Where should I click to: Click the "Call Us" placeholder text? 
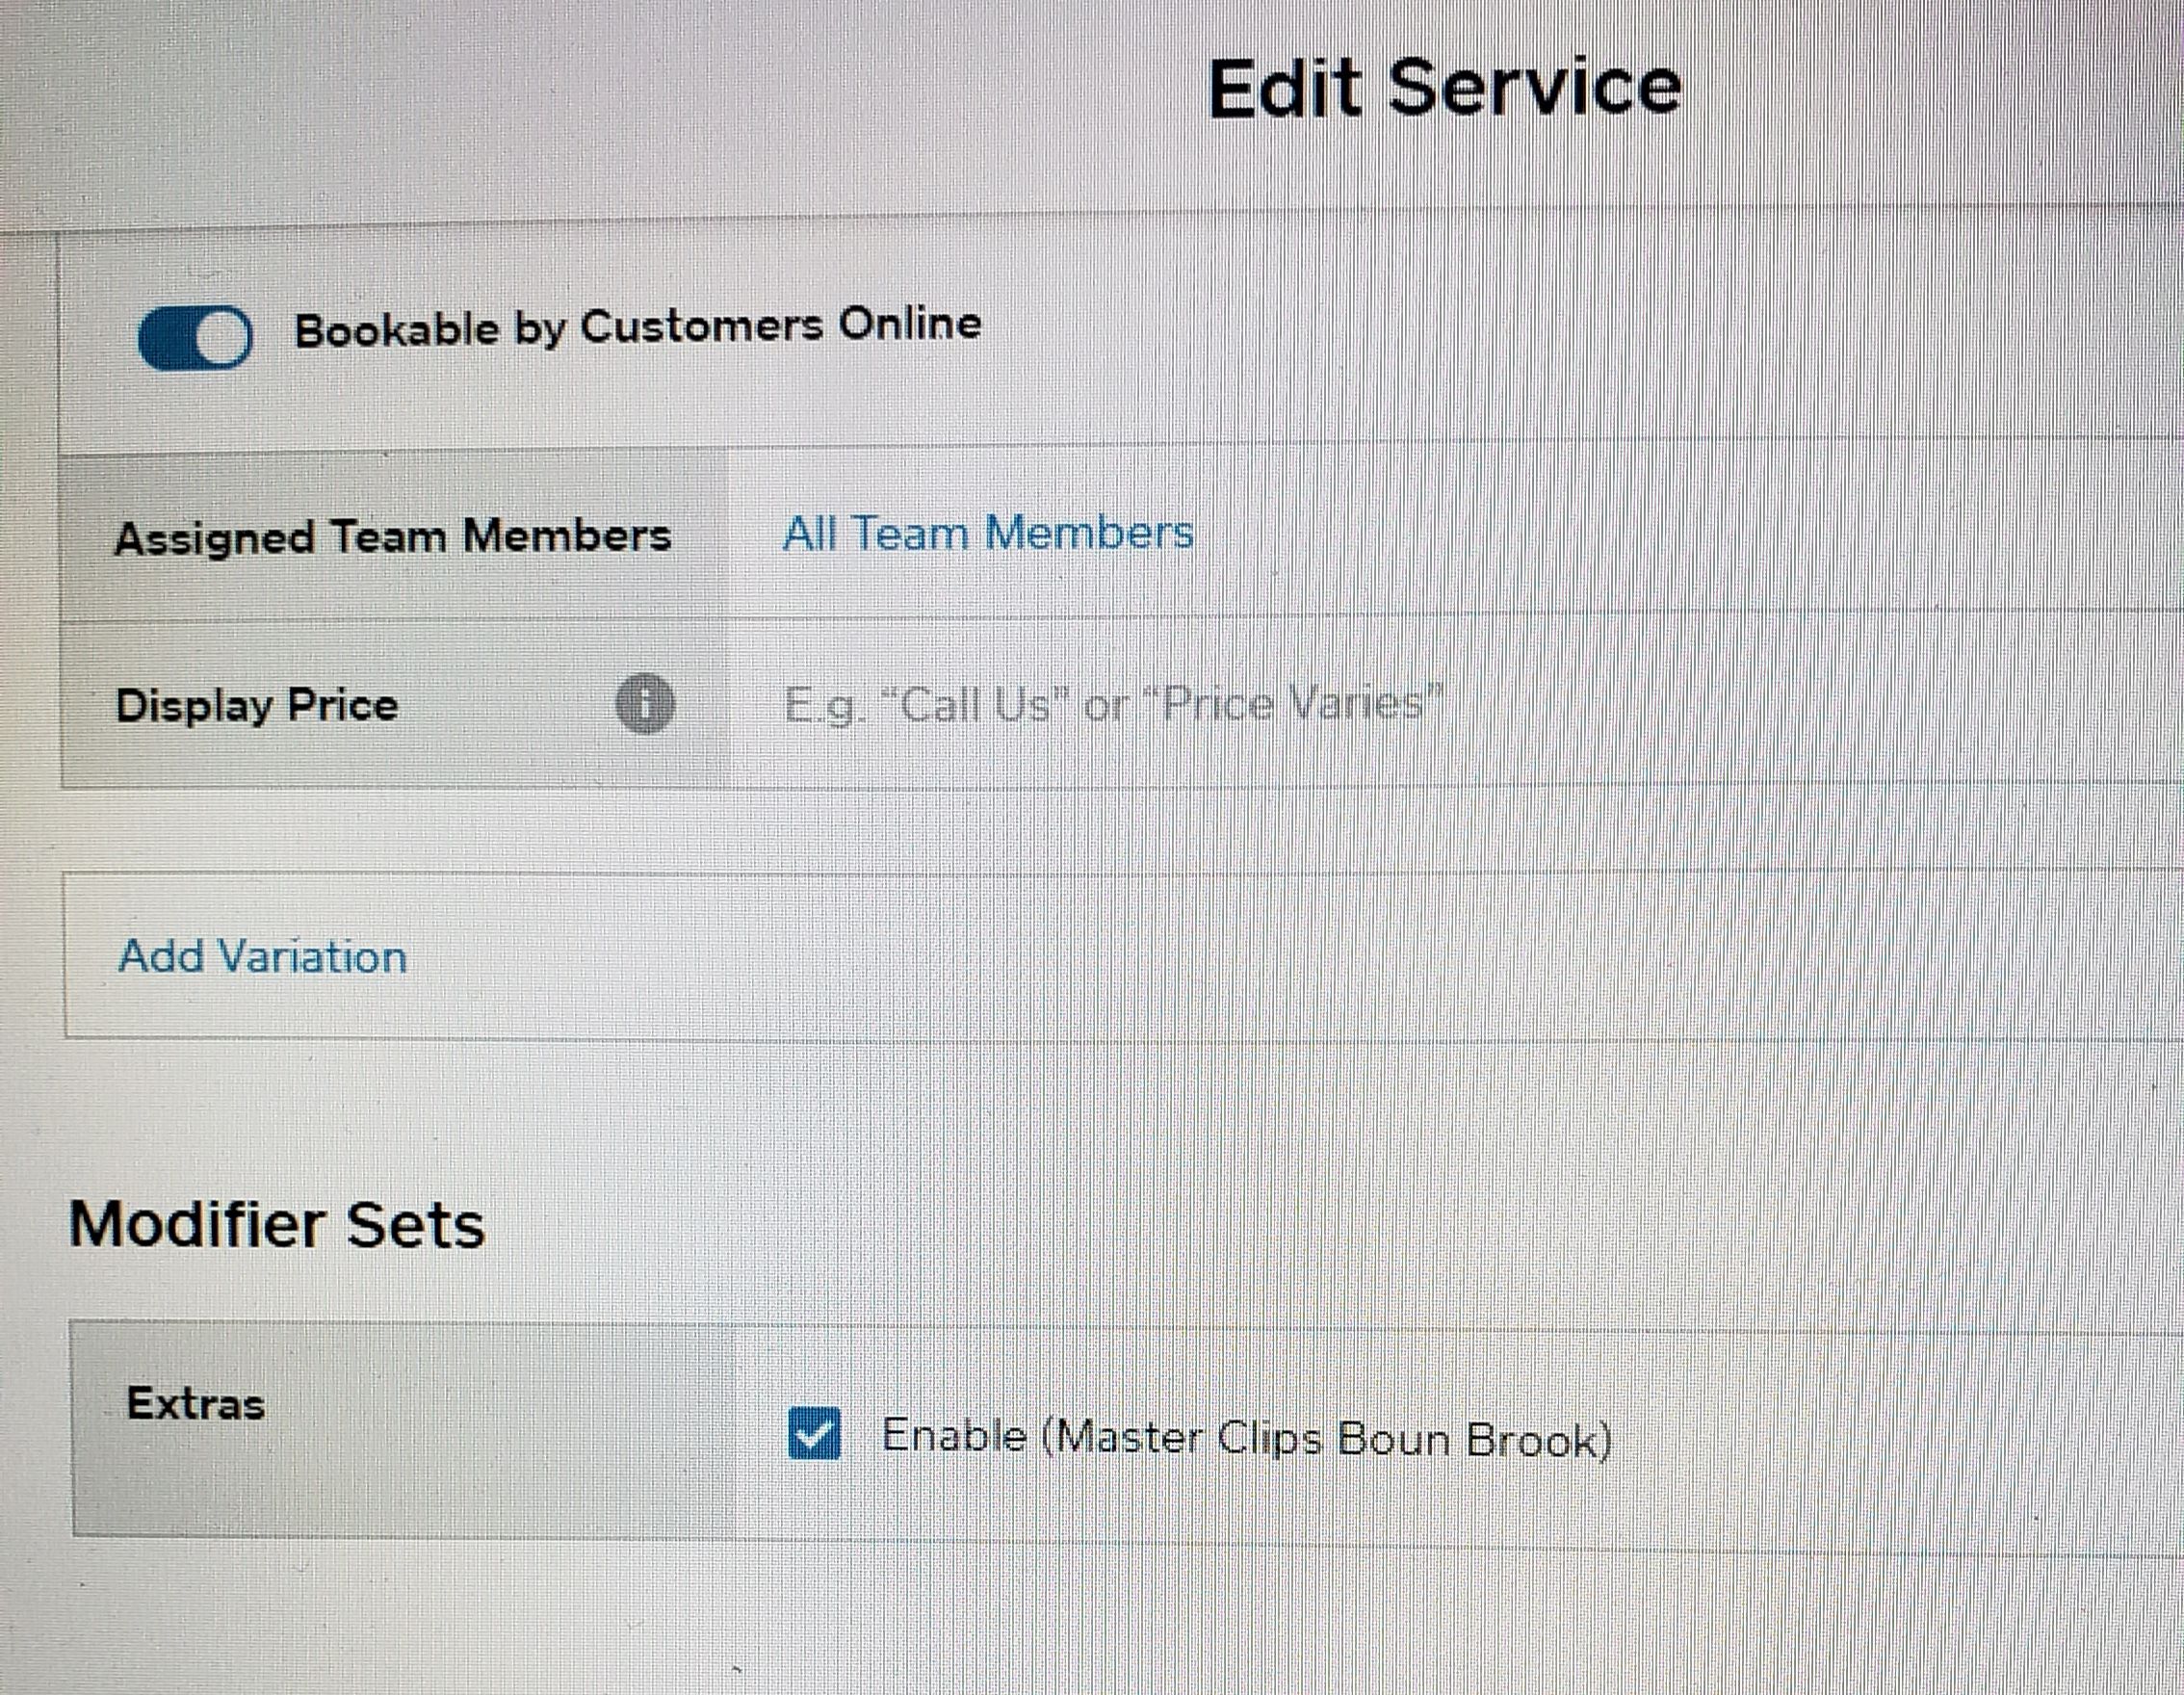(977, 705)
